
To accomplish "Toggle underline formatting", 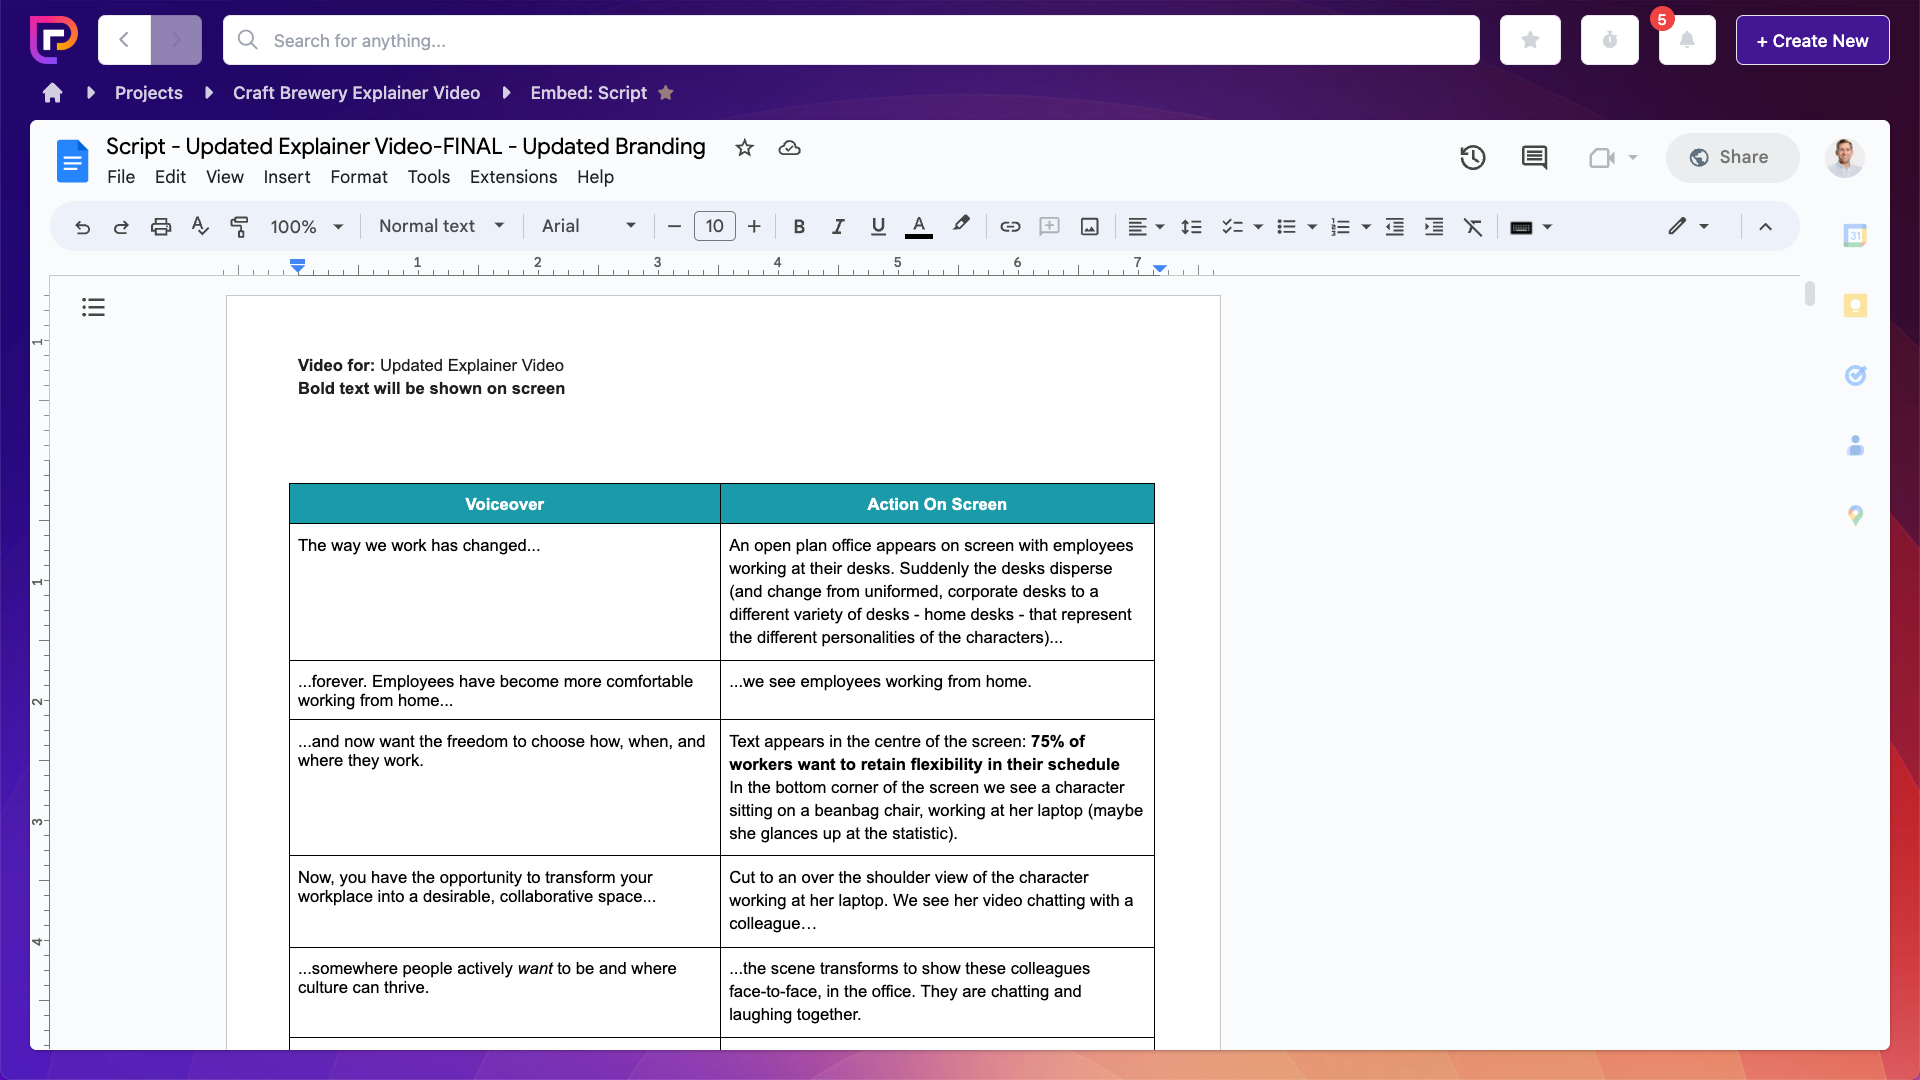I will [x=878, y=227].
